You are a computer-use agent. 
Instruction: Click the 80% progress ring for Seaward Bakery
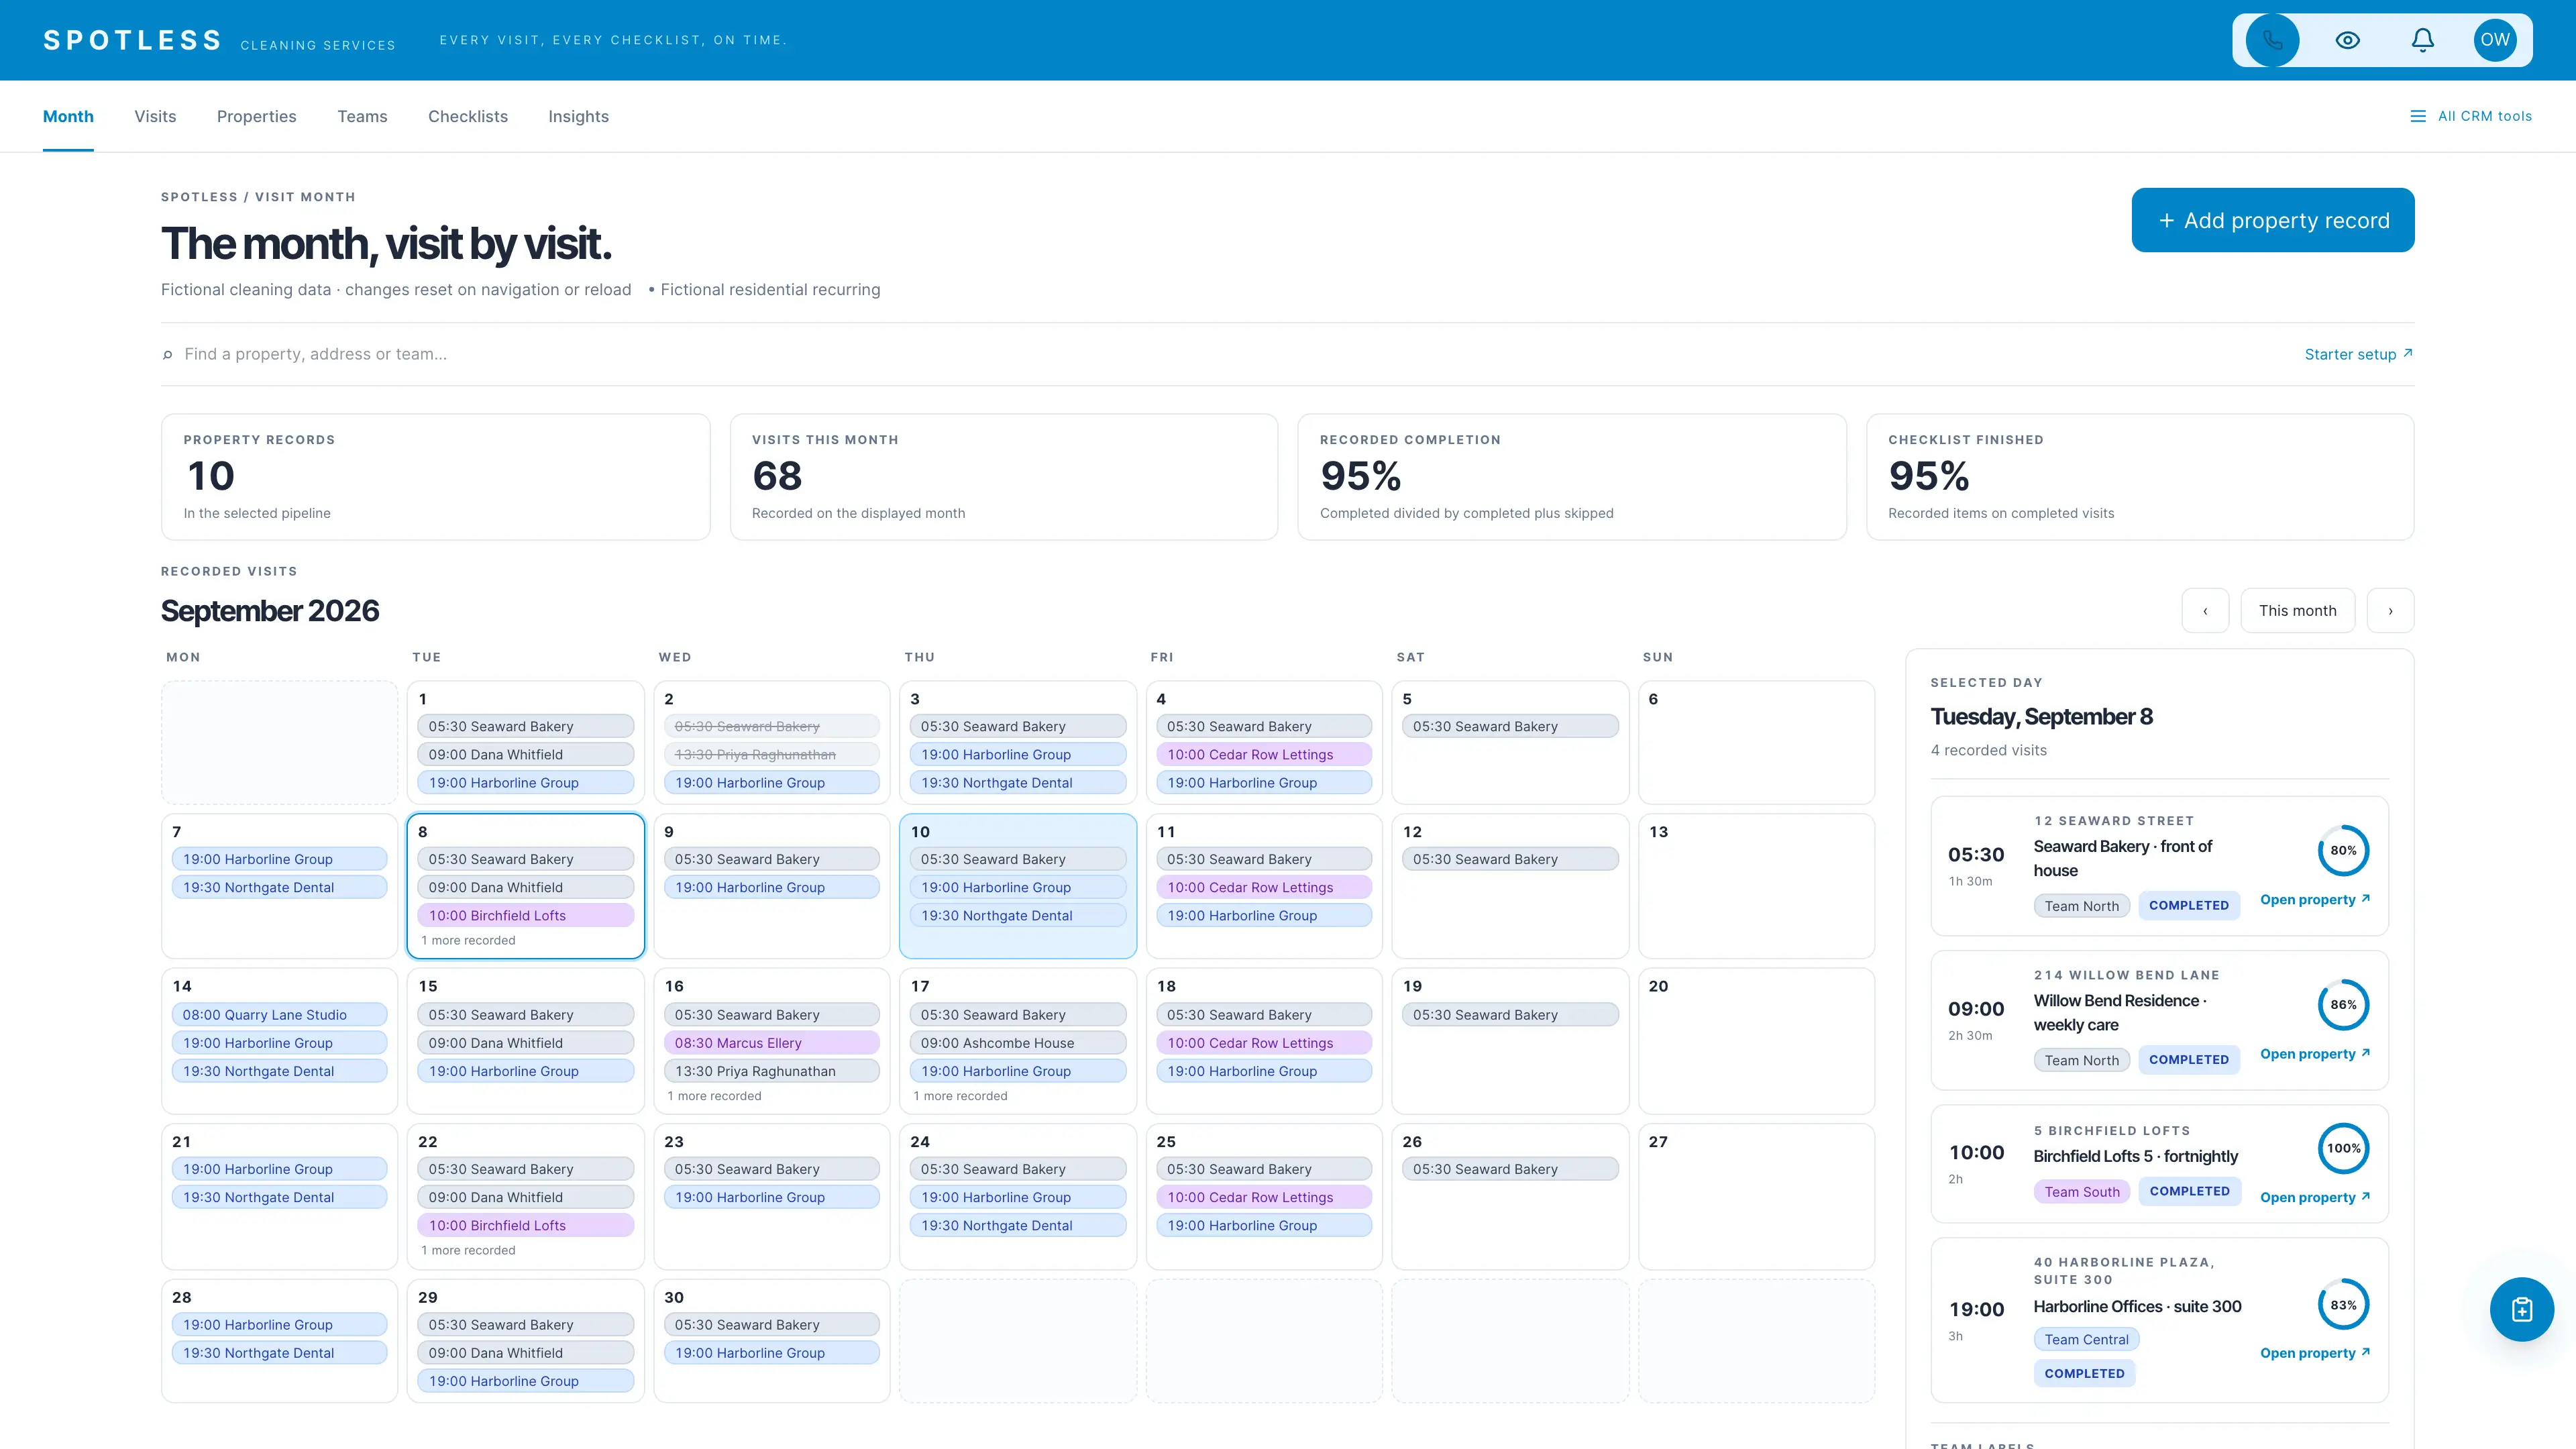[x=2343, y=850]
